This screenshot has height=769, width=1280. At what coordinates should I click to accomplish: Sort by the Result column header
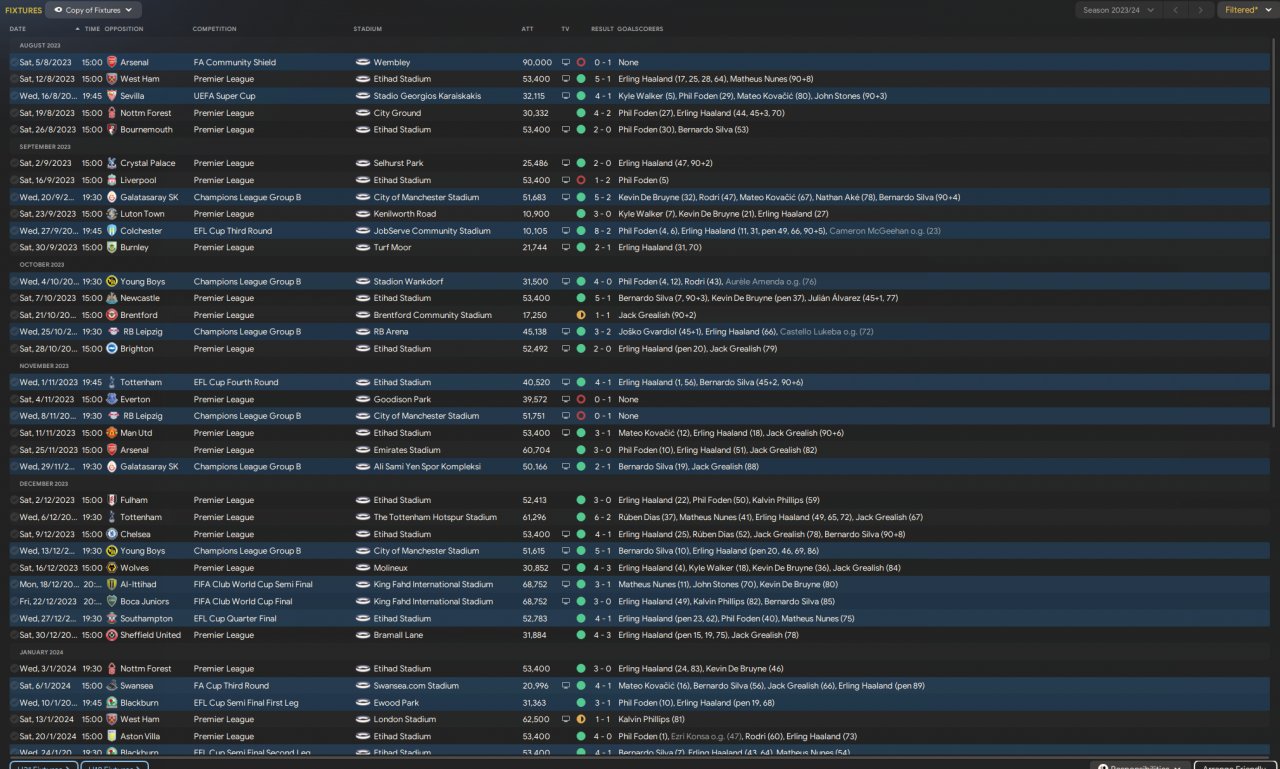click(602, 29)
